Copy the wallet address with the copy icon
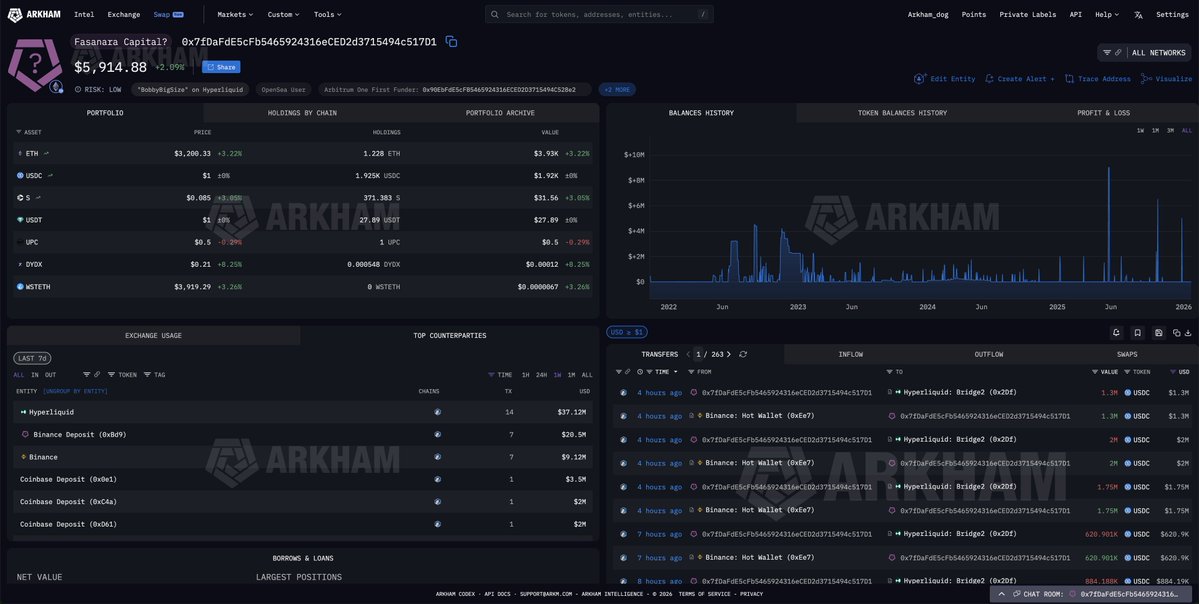This screenshot has height=604, width=1199. tap(451, 41)
